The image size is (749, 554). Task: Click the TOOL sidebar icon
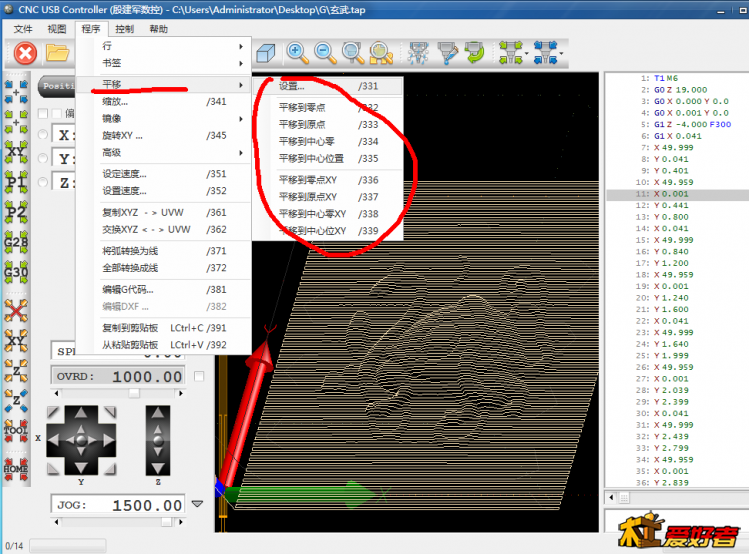pos(16,431)
